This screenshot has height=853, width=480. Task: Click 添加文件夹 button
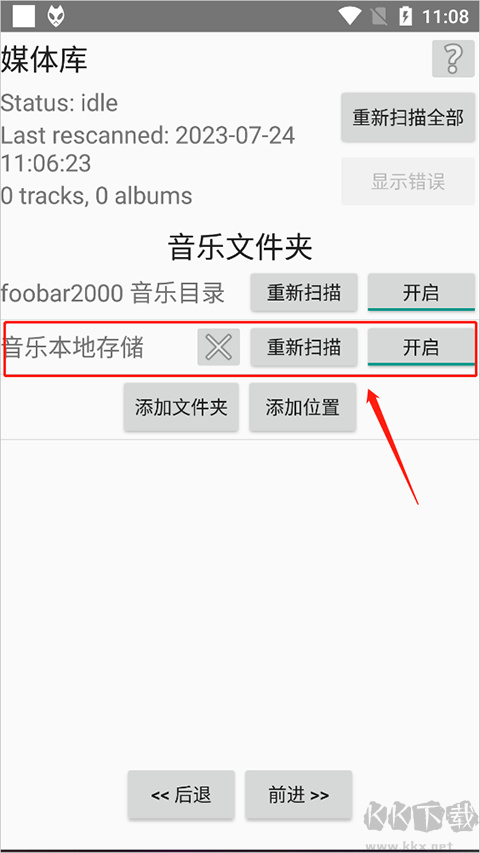point(181,407)
